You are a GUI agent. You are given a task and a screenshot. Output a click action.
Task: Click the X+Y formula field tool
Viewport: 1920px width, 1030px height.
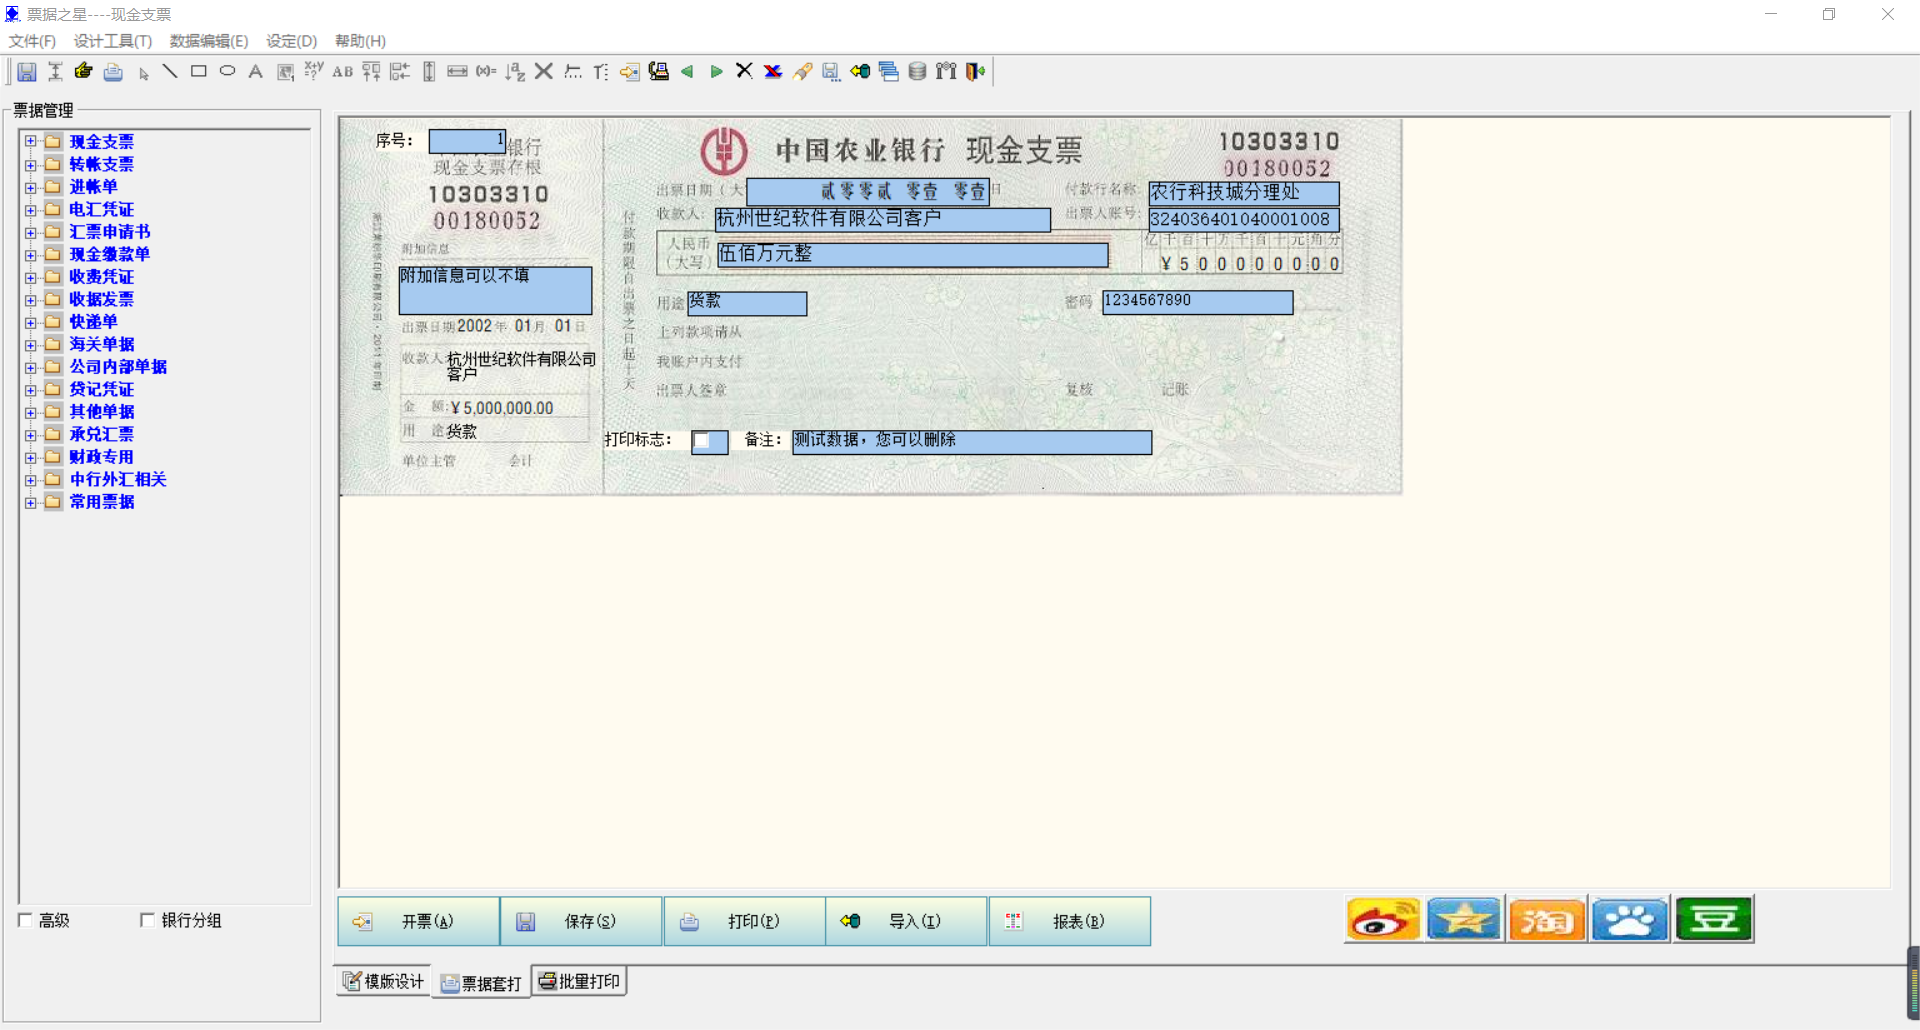coord(314,70)
